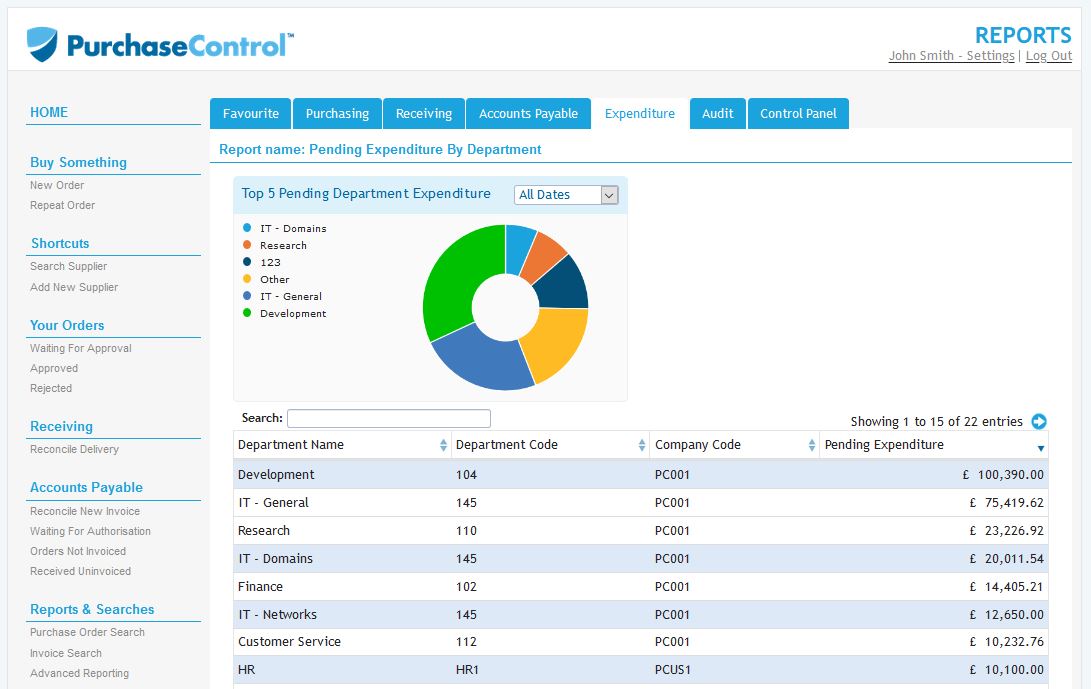Select the Audit tab

click(717, 114)
